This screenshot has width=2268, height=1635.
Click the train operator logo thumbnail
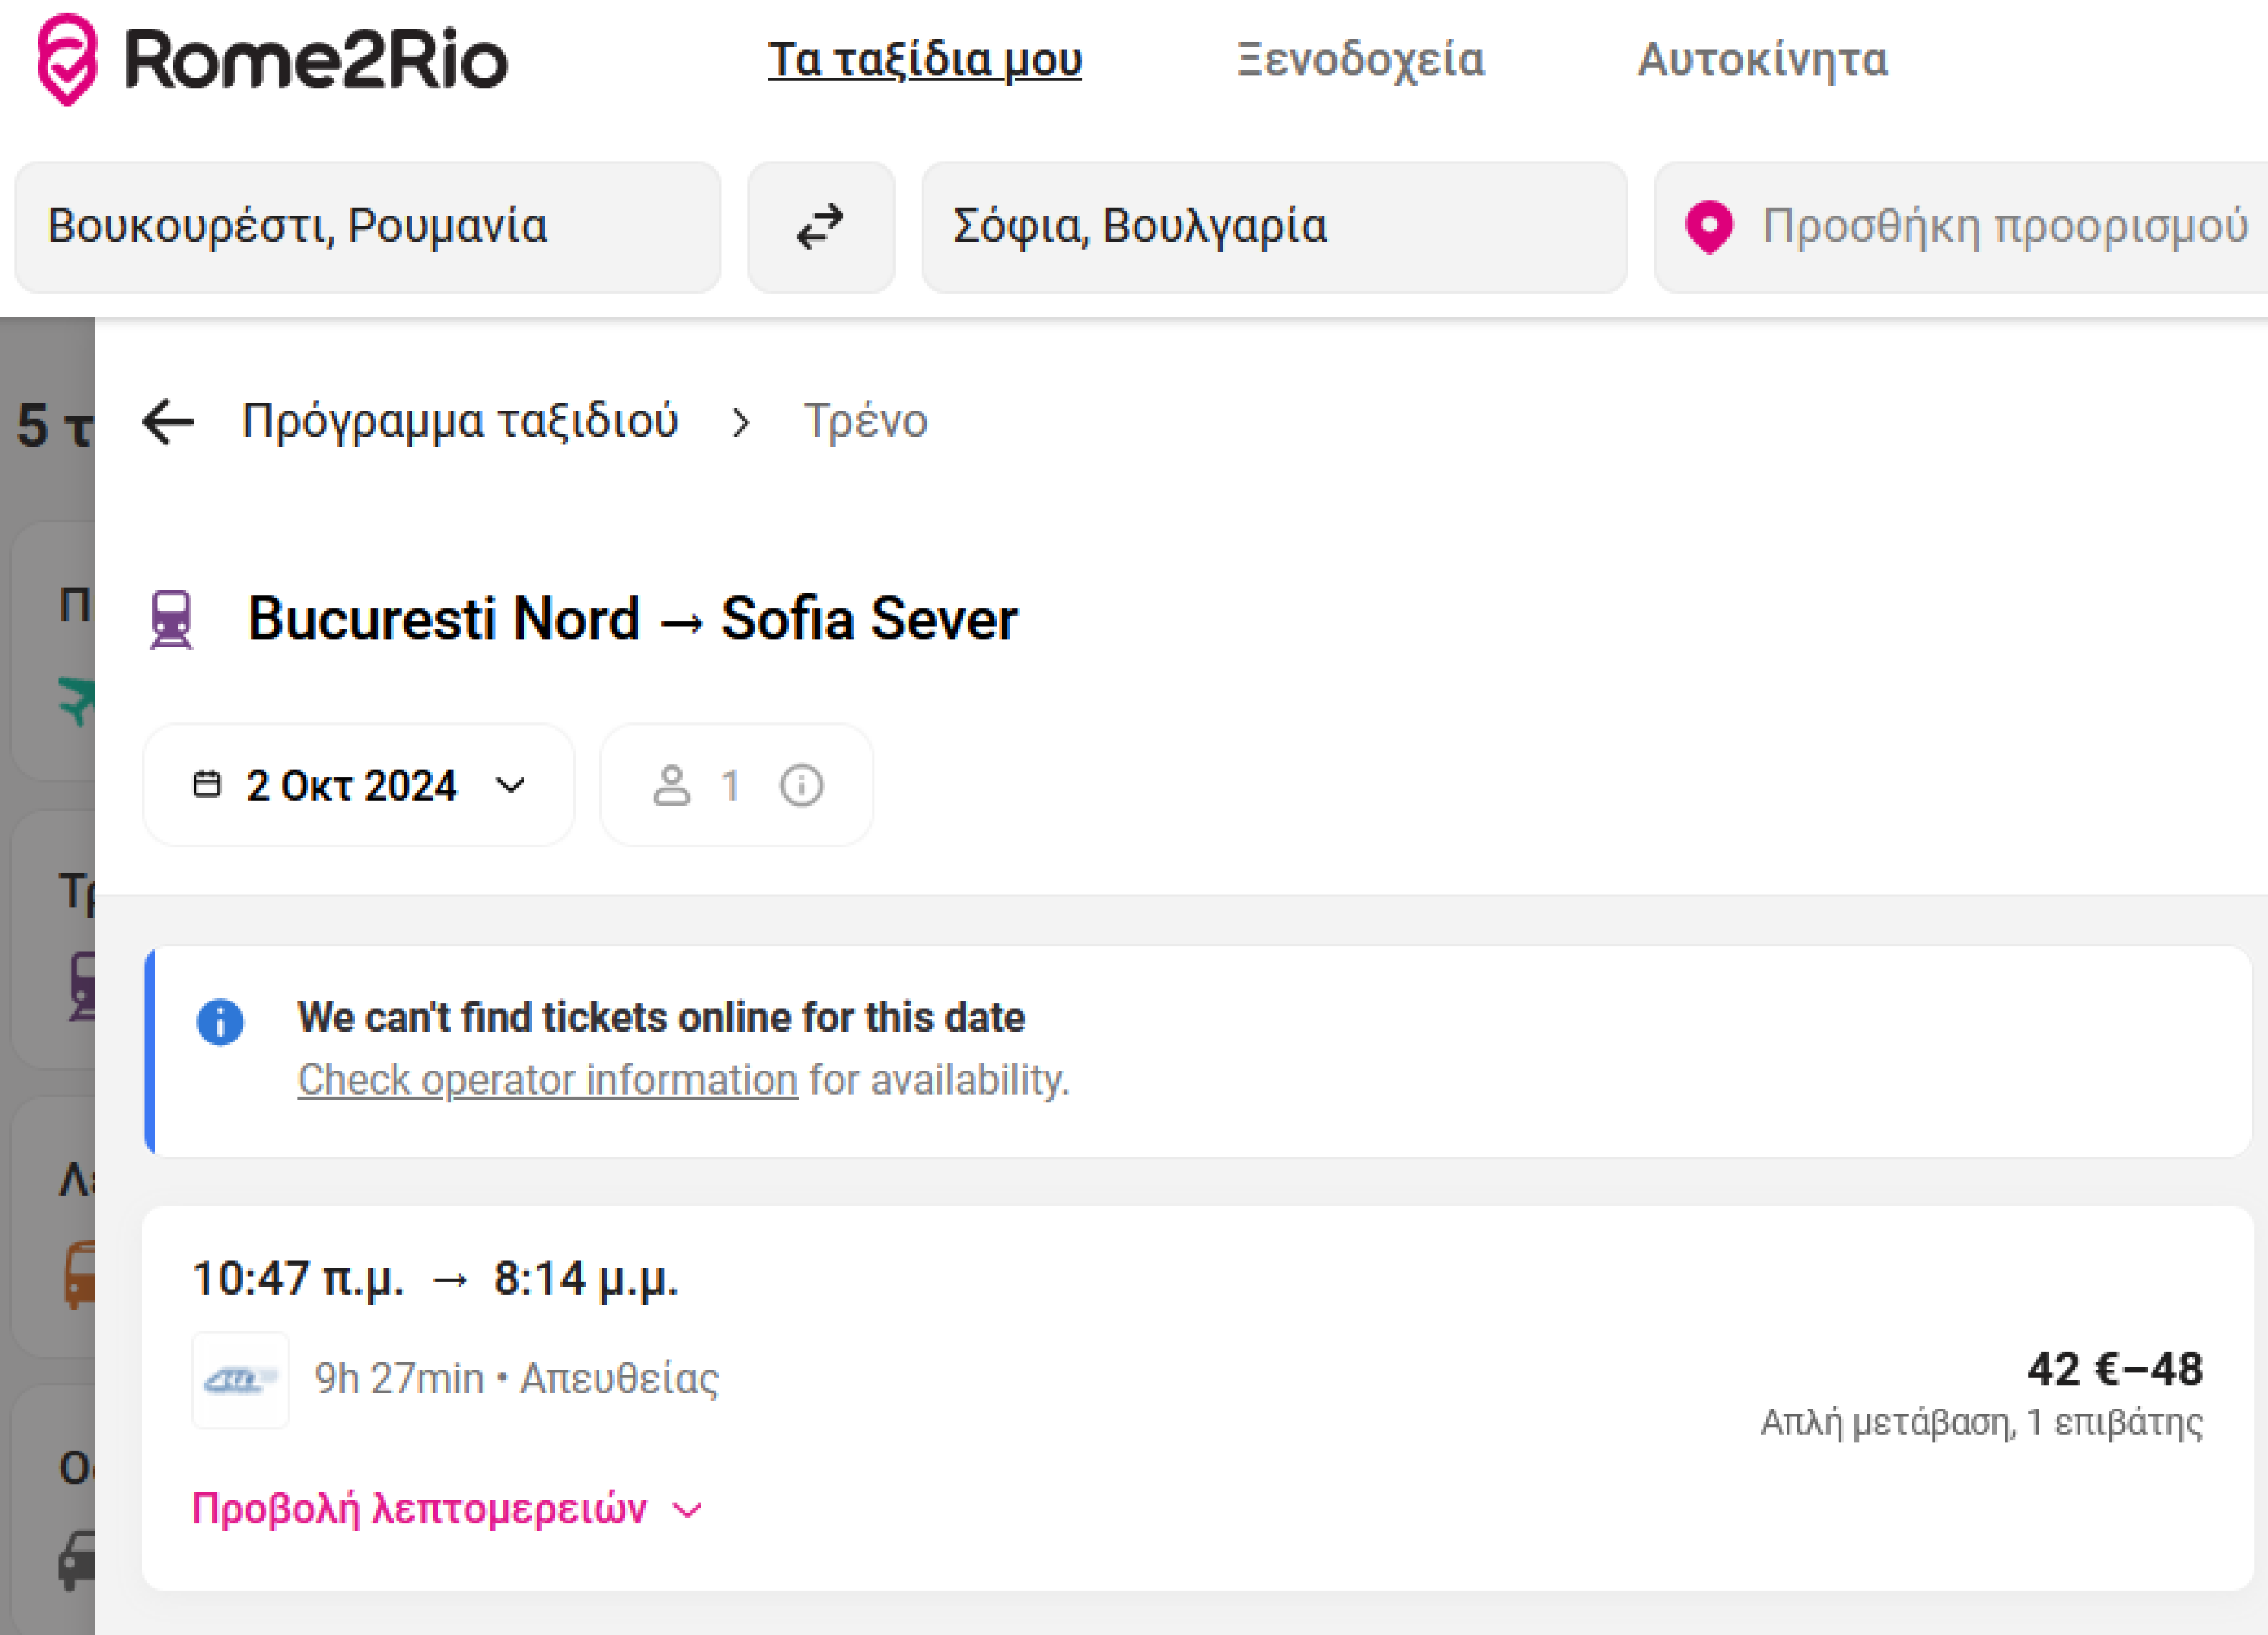[240, 1380]
